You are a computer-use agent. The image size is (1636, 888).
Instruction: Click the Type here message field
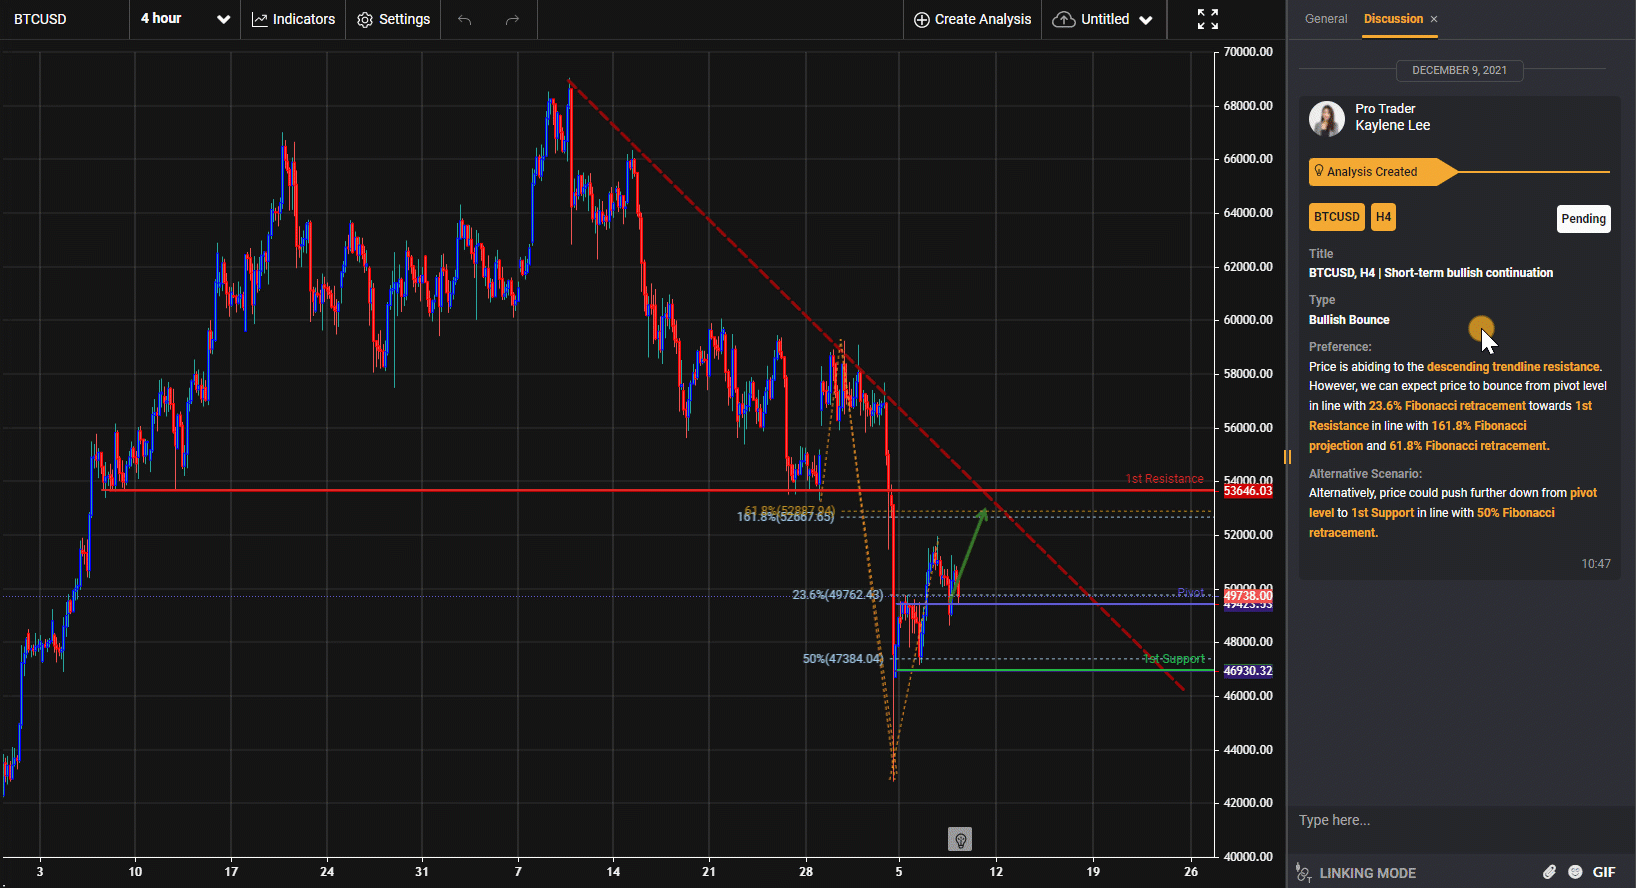pos(1440,820)
